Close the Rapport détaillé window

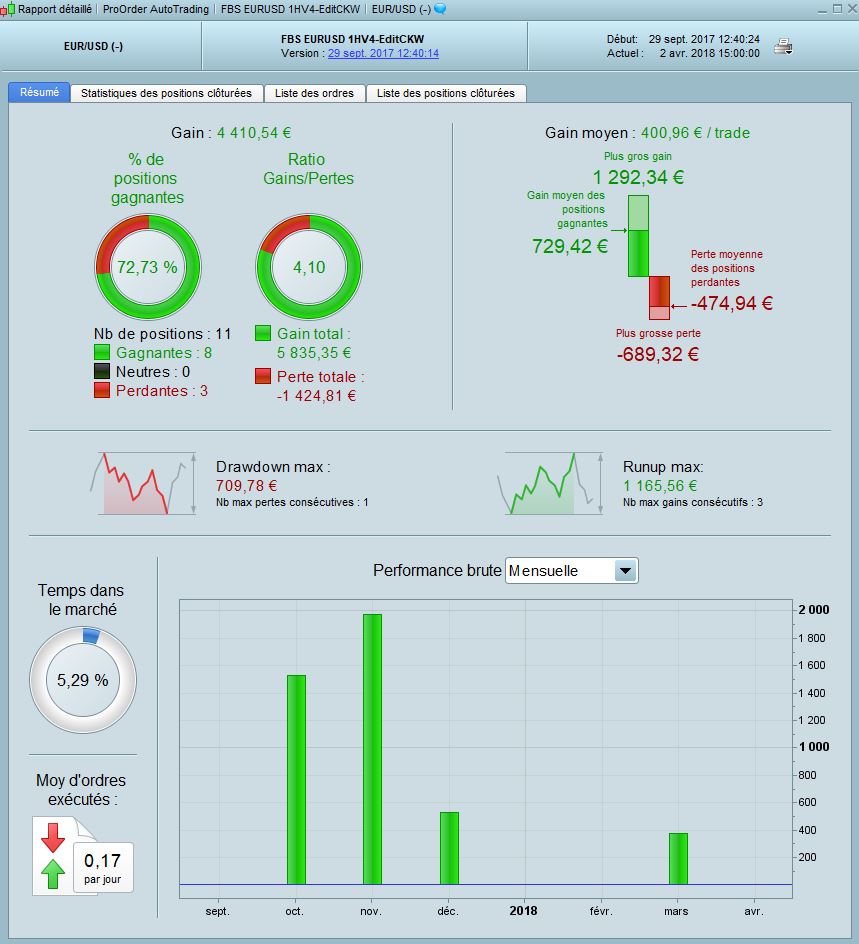(x=851, y=9)
